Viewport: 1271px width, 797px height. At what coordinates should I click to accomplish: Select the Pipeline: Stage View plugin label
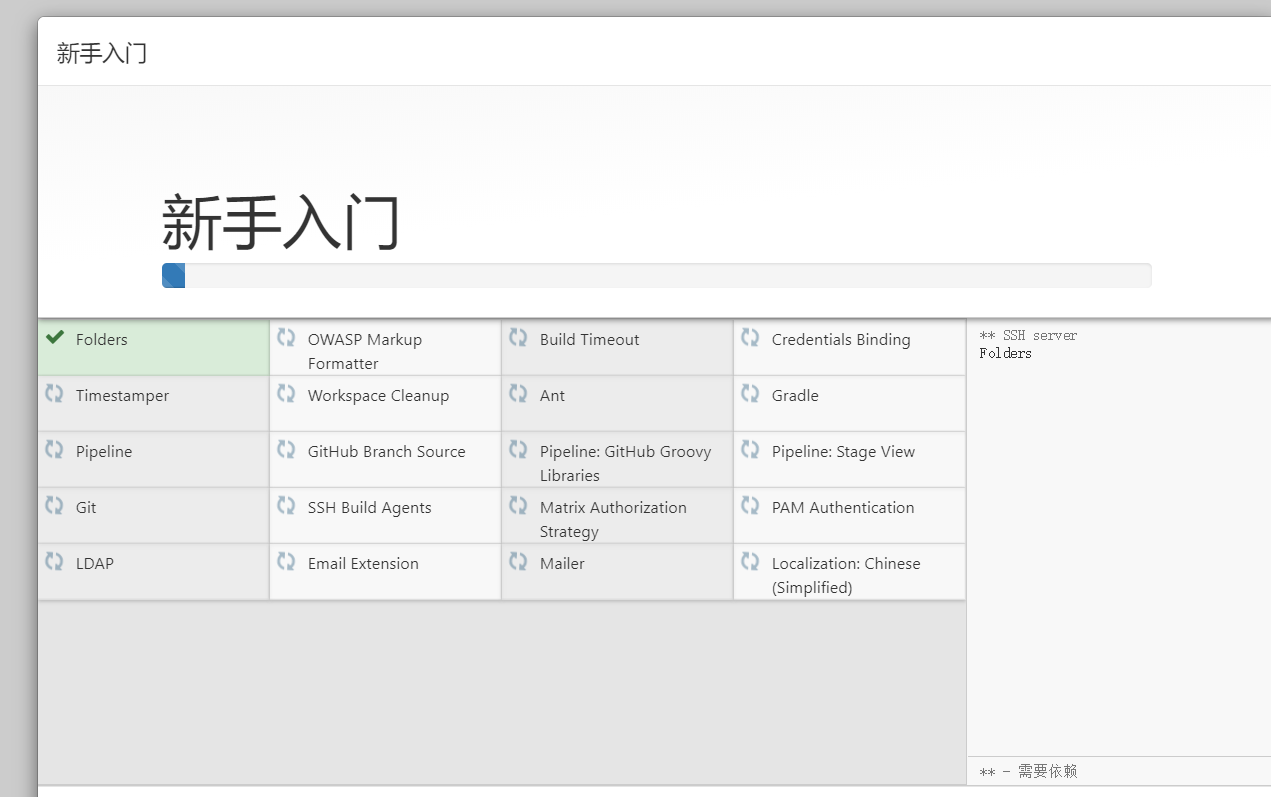(x=843, y=452)
